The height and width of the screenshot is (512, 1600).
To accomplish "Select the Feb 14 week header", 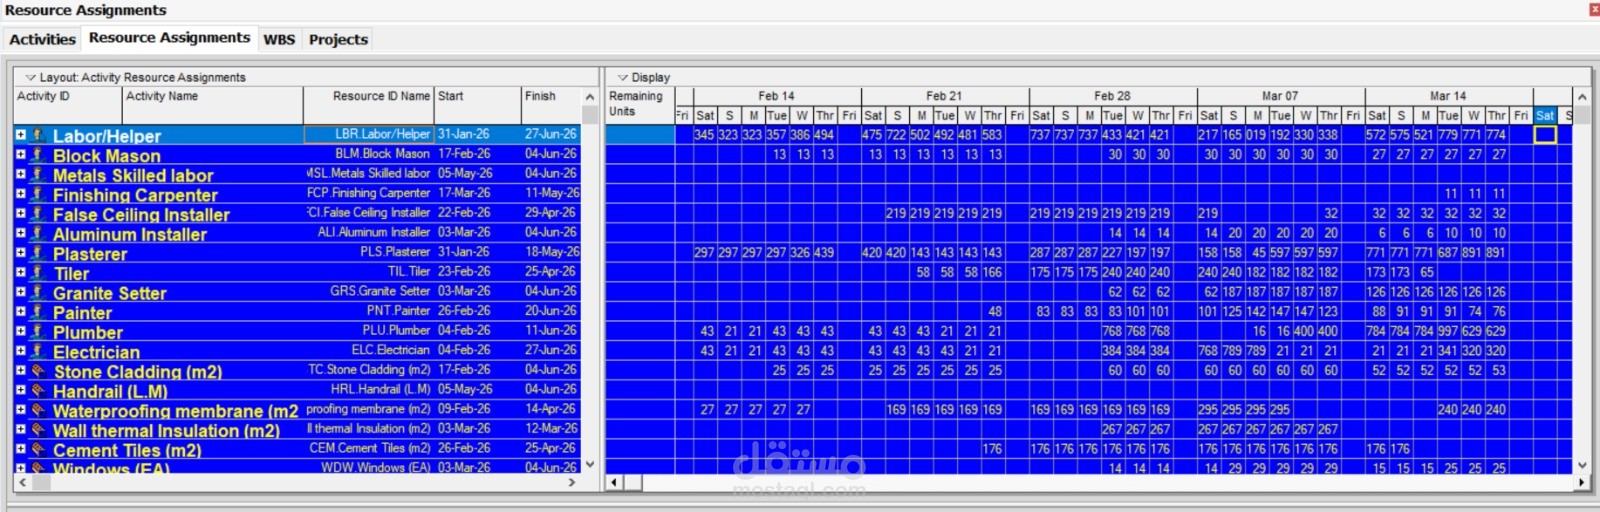I will pos(776,96).
